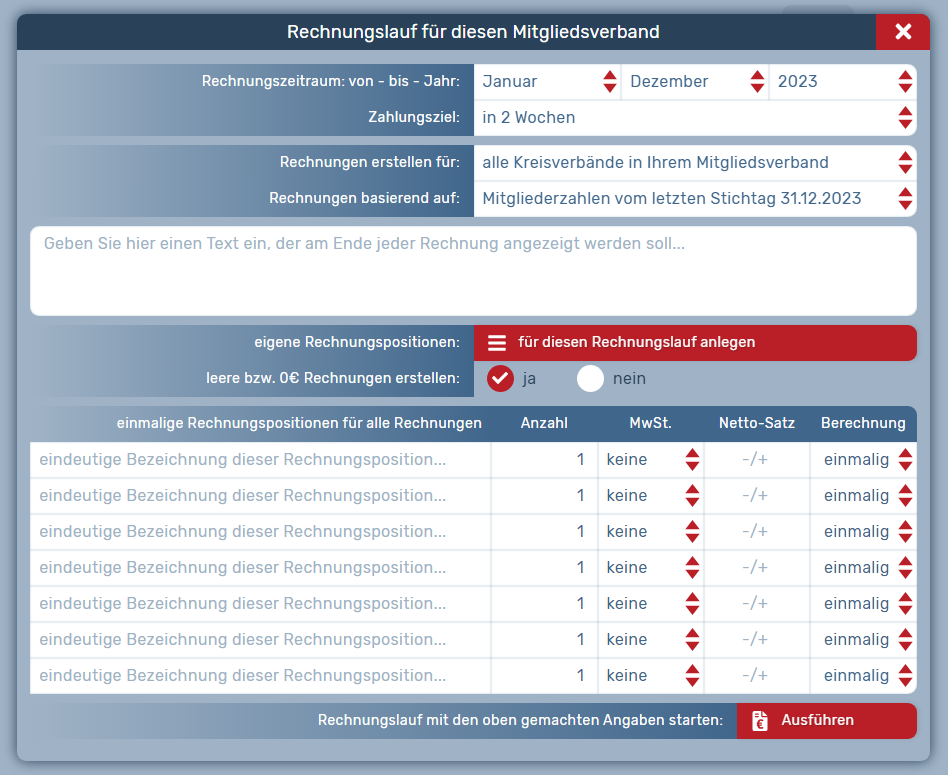Click Netto-Satz field in the third row
Image resolution: width=948 pixels, height=775 pixels.
(756, 532)
